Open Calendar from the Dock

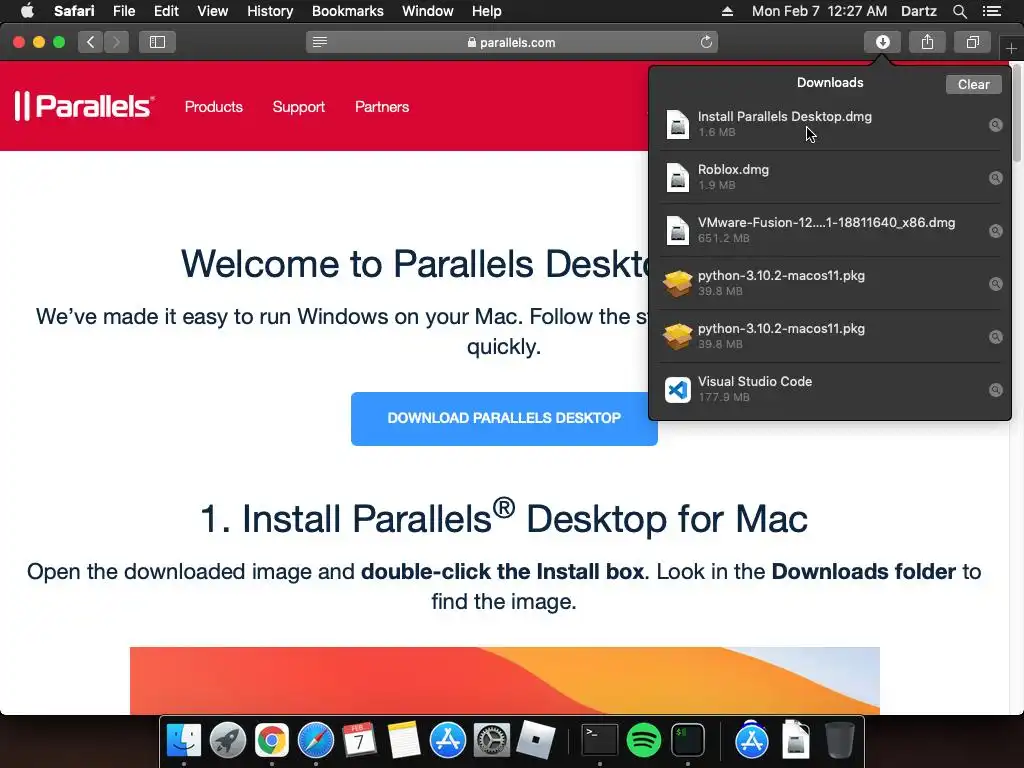tap(359, 741)
